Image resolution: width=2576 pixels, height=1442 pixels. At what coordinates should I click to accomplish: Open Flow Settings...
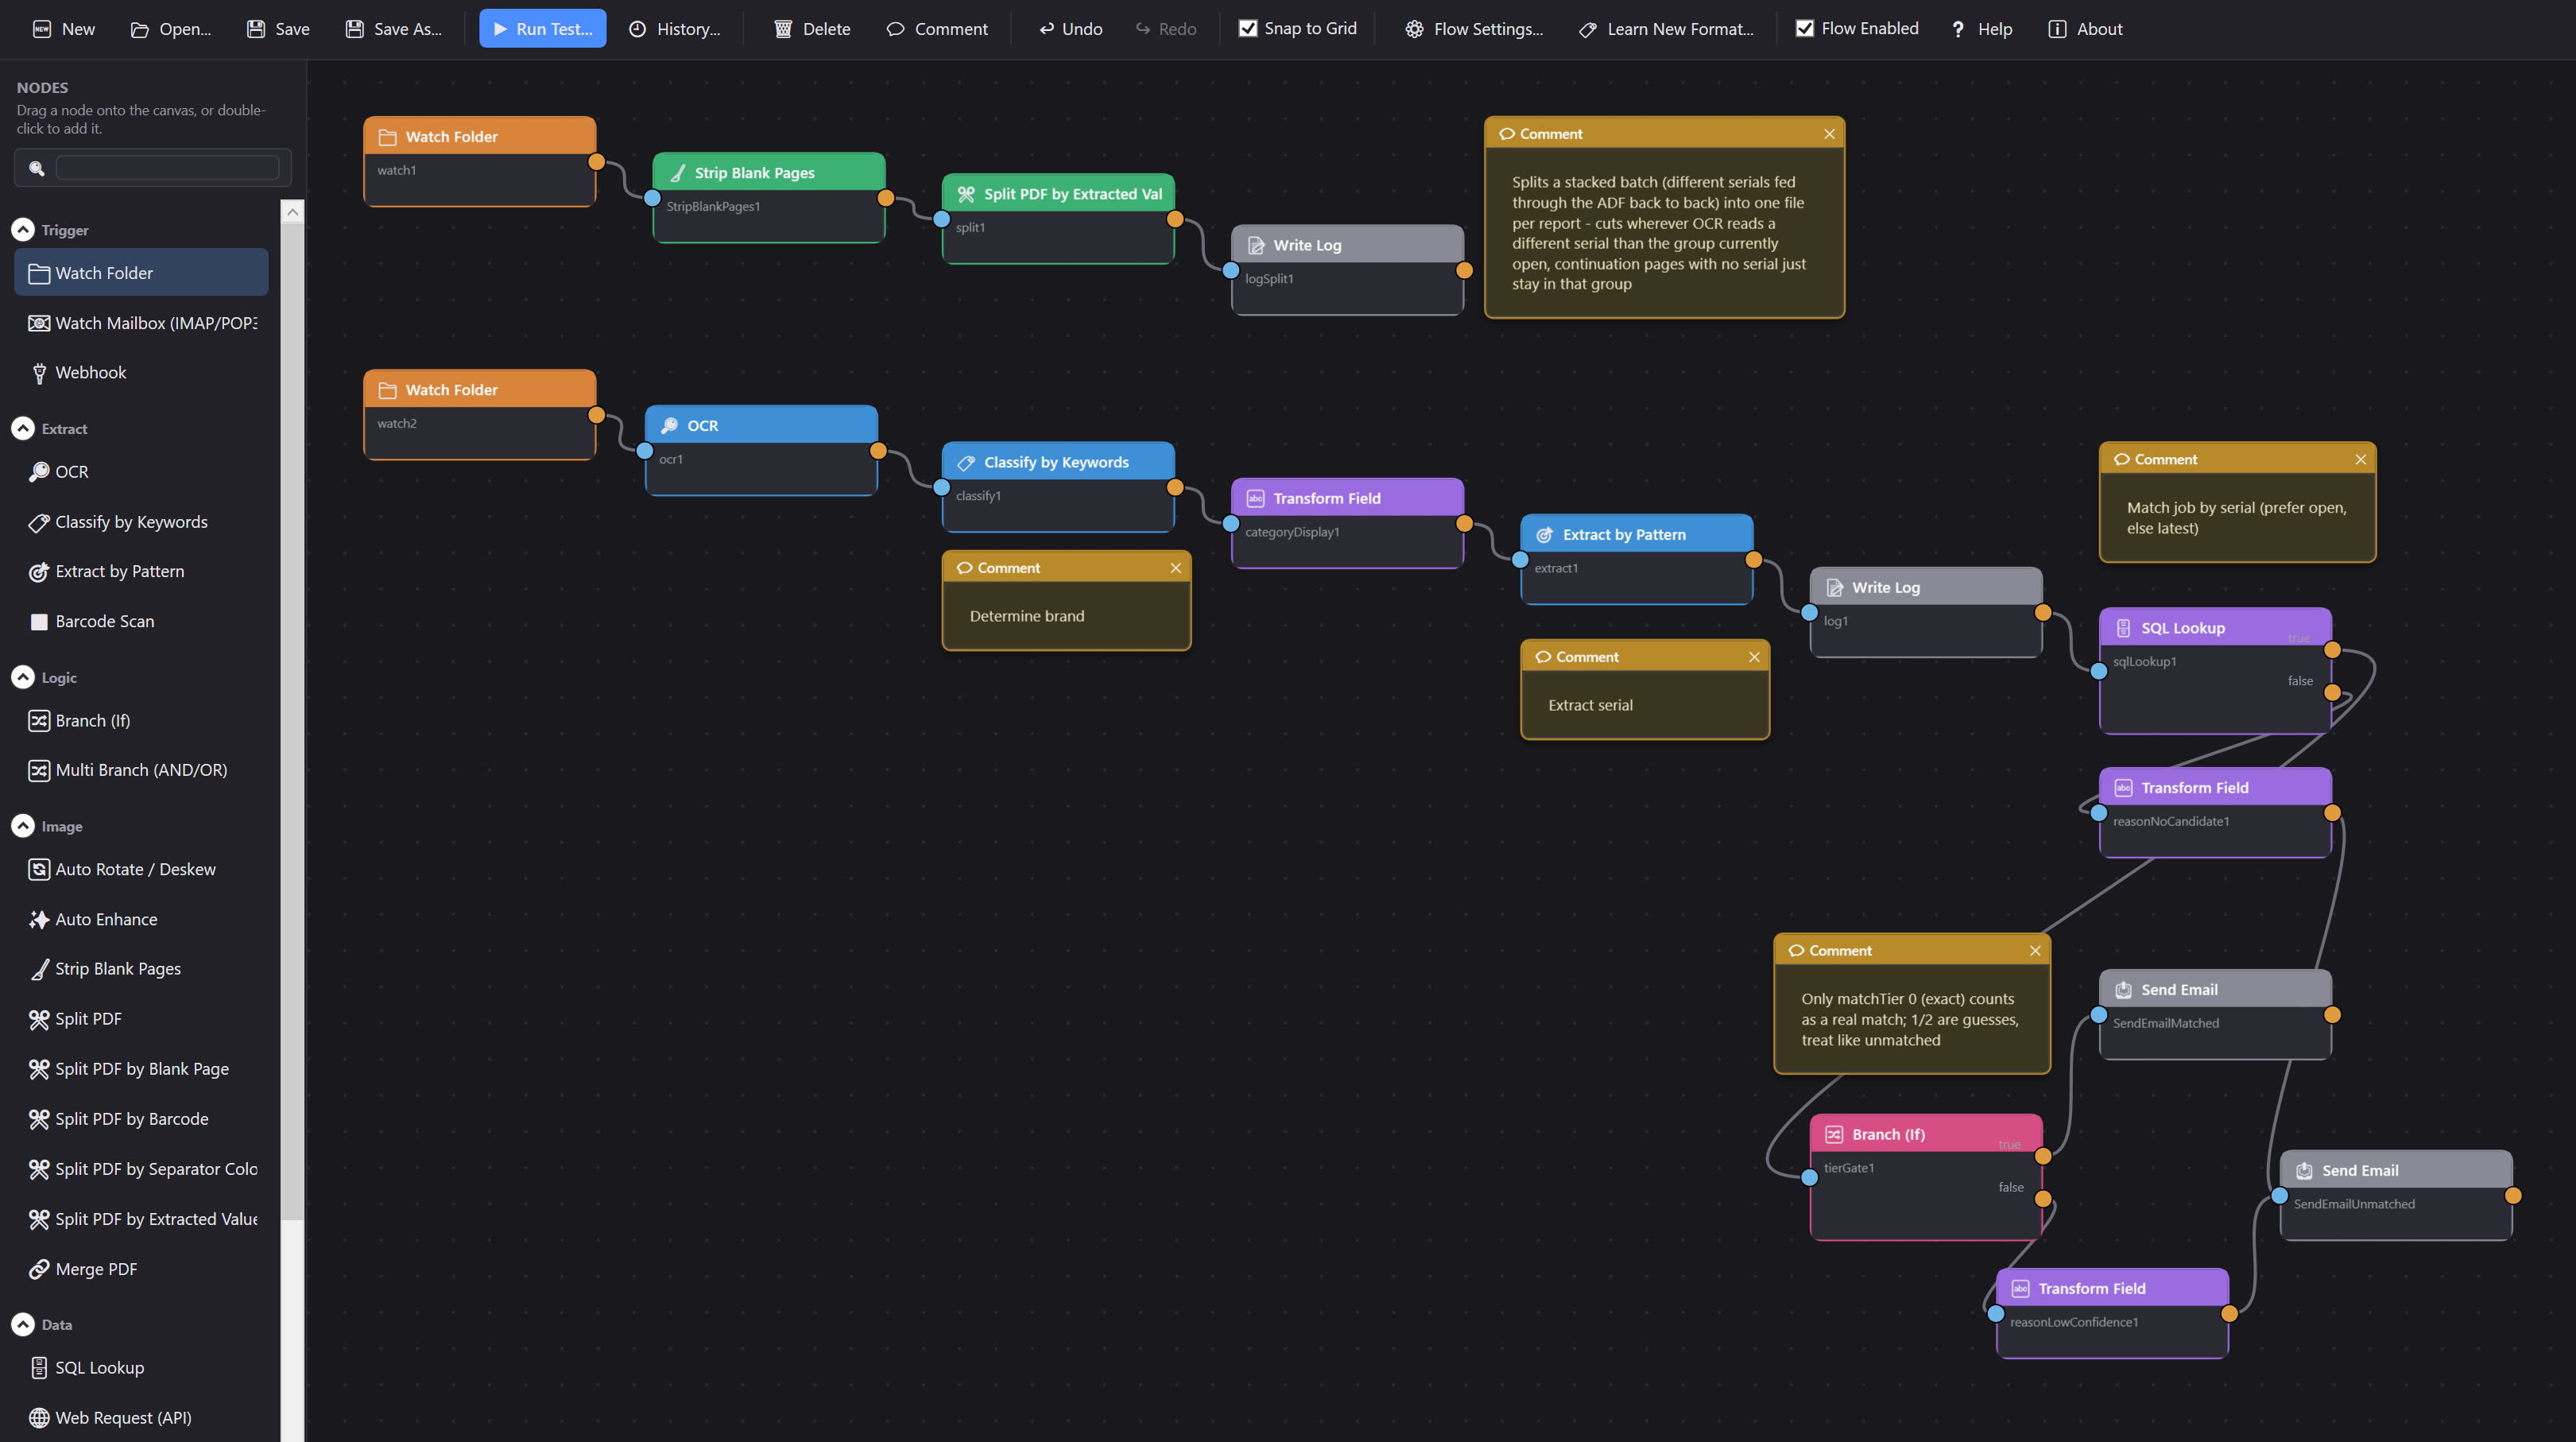(x=1474, y=29)
